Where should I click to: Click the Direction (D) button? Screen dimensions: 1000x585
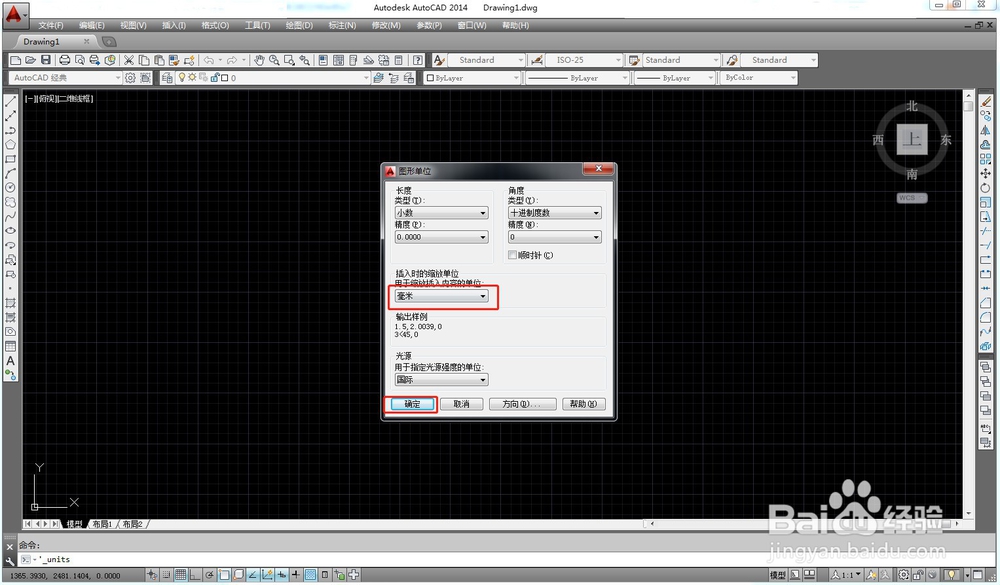[522, 404]
